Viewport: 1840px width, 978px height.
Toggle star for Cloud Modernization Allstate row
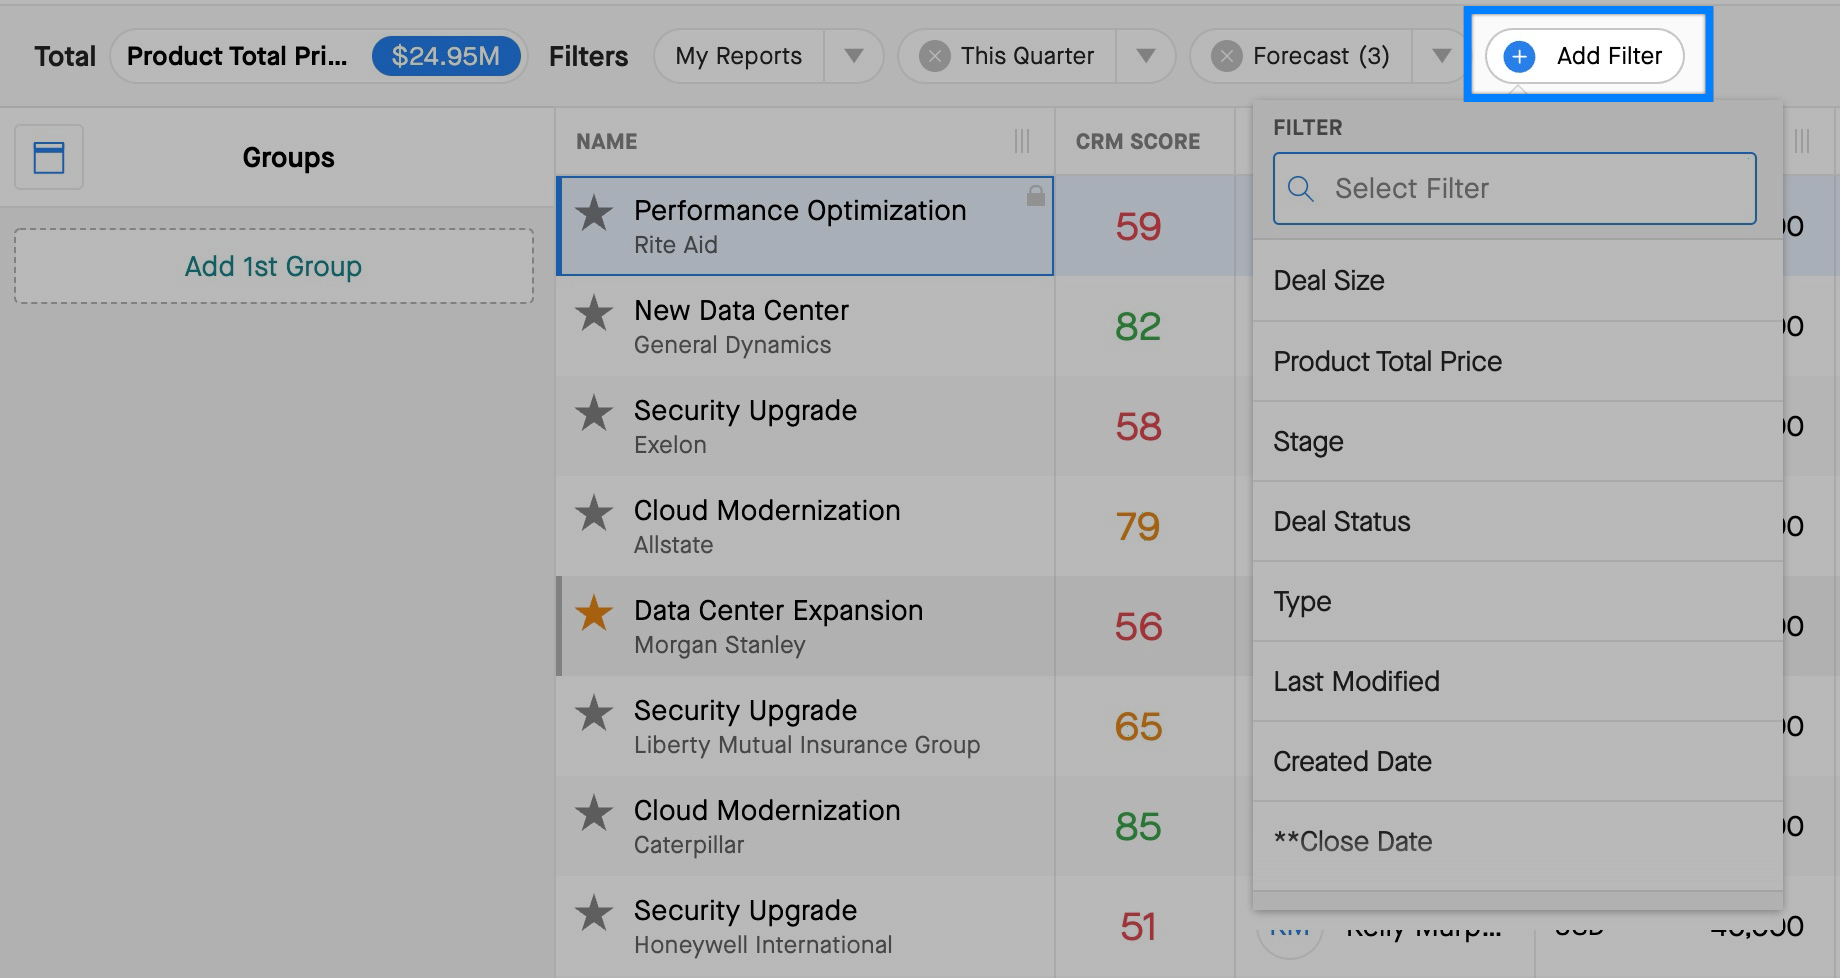coord(594,512)
